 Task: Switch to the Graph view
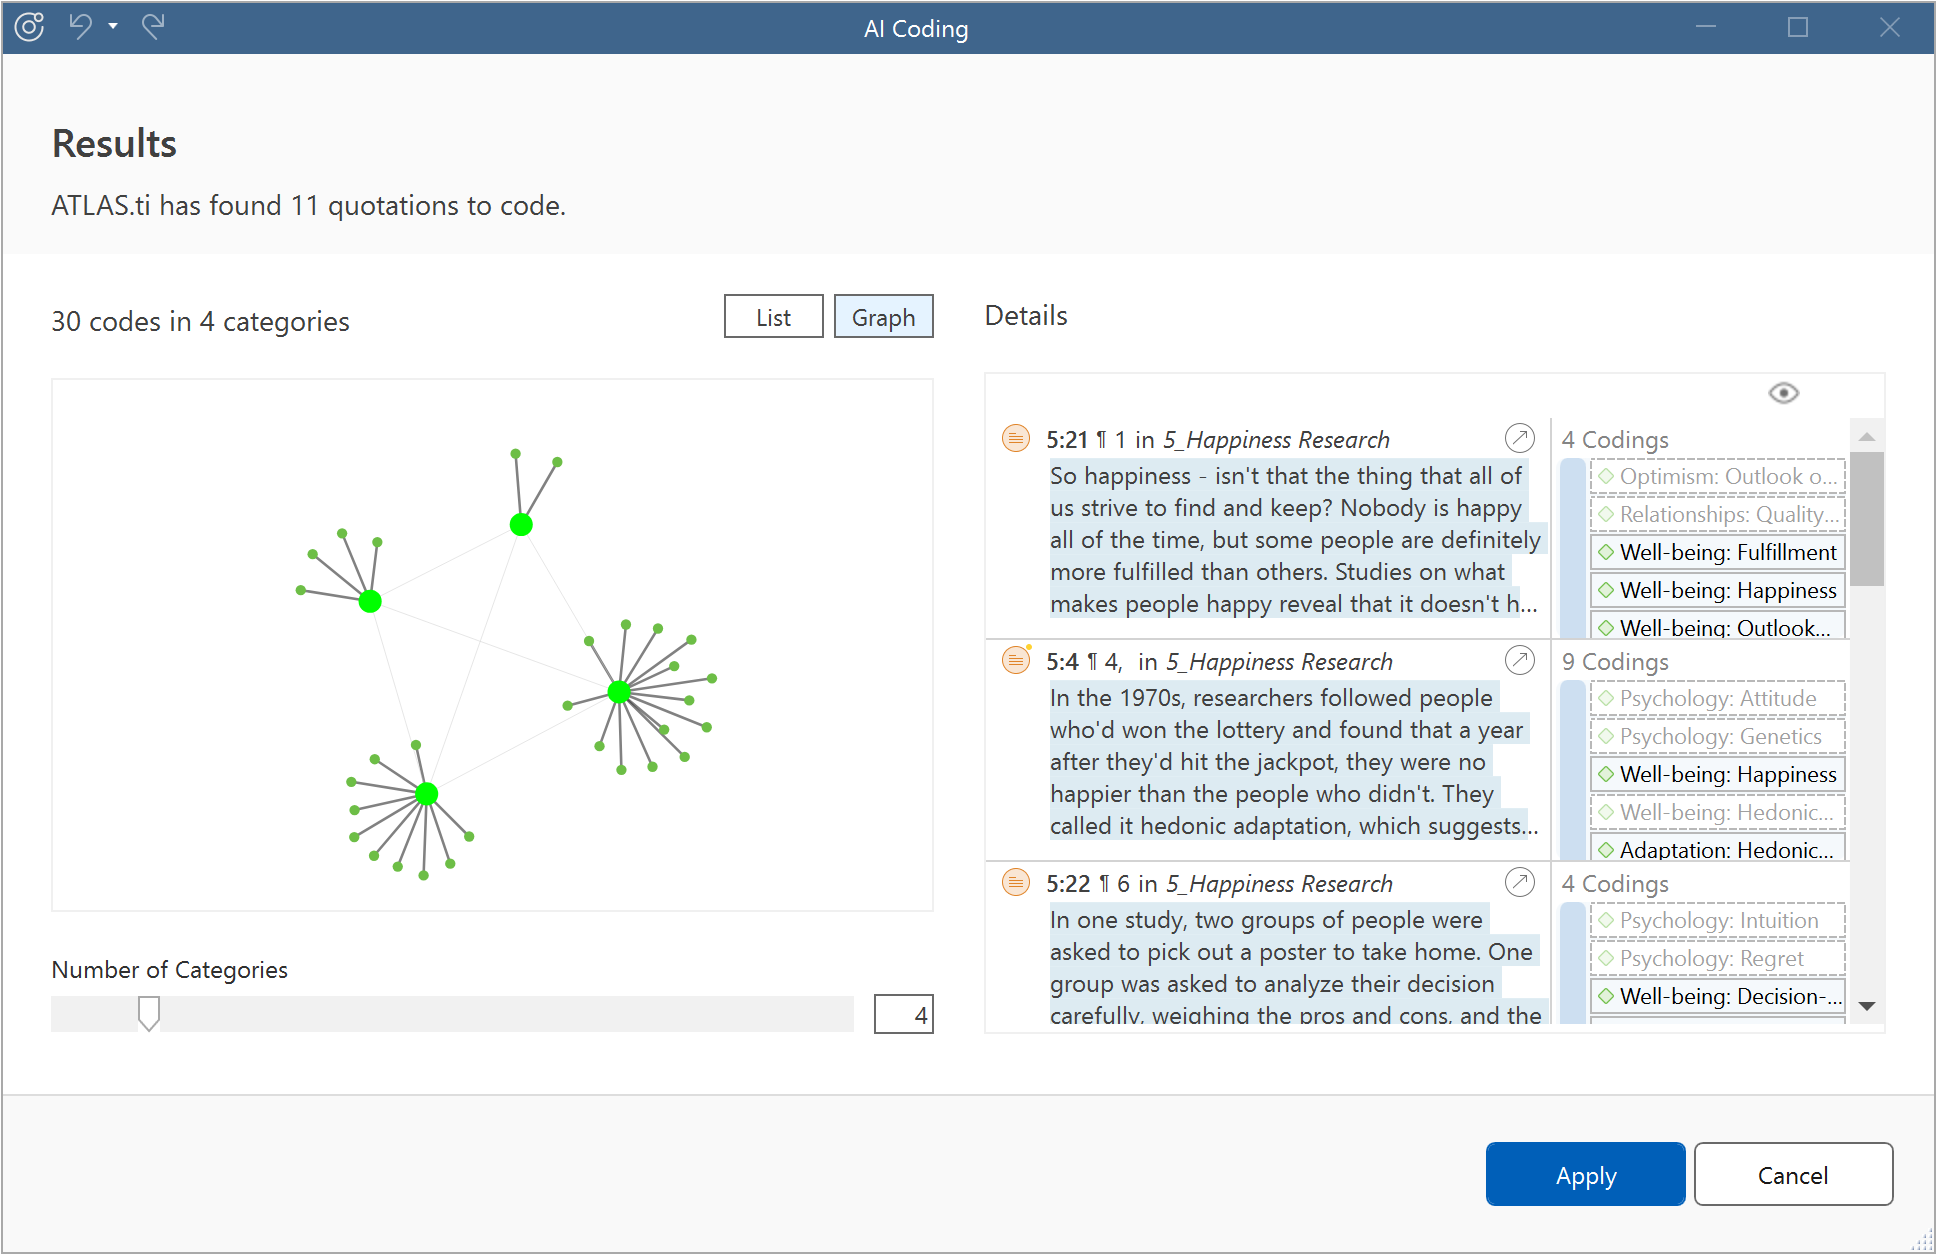[883, 317]
